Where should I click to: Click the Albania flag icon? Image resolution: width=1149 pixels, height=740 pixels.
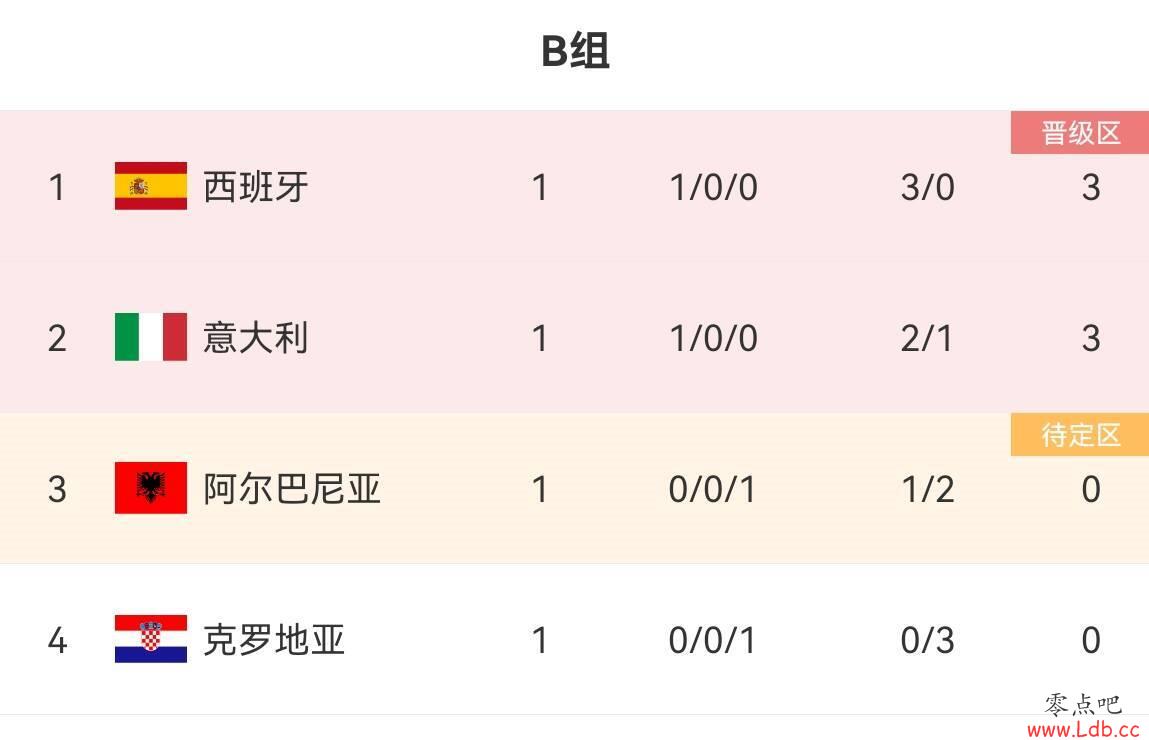pos(151,488)
